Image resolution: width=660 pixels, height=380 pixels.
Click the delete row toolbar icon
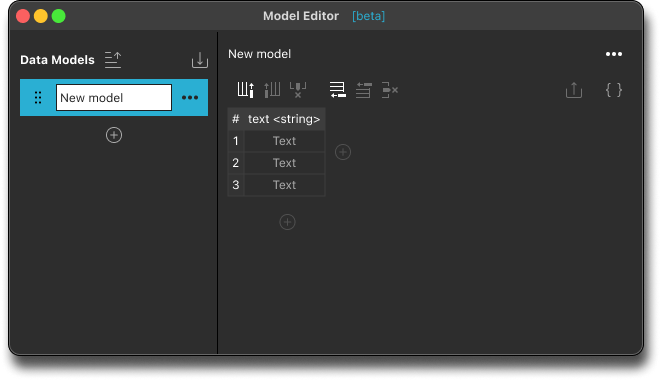390,90
